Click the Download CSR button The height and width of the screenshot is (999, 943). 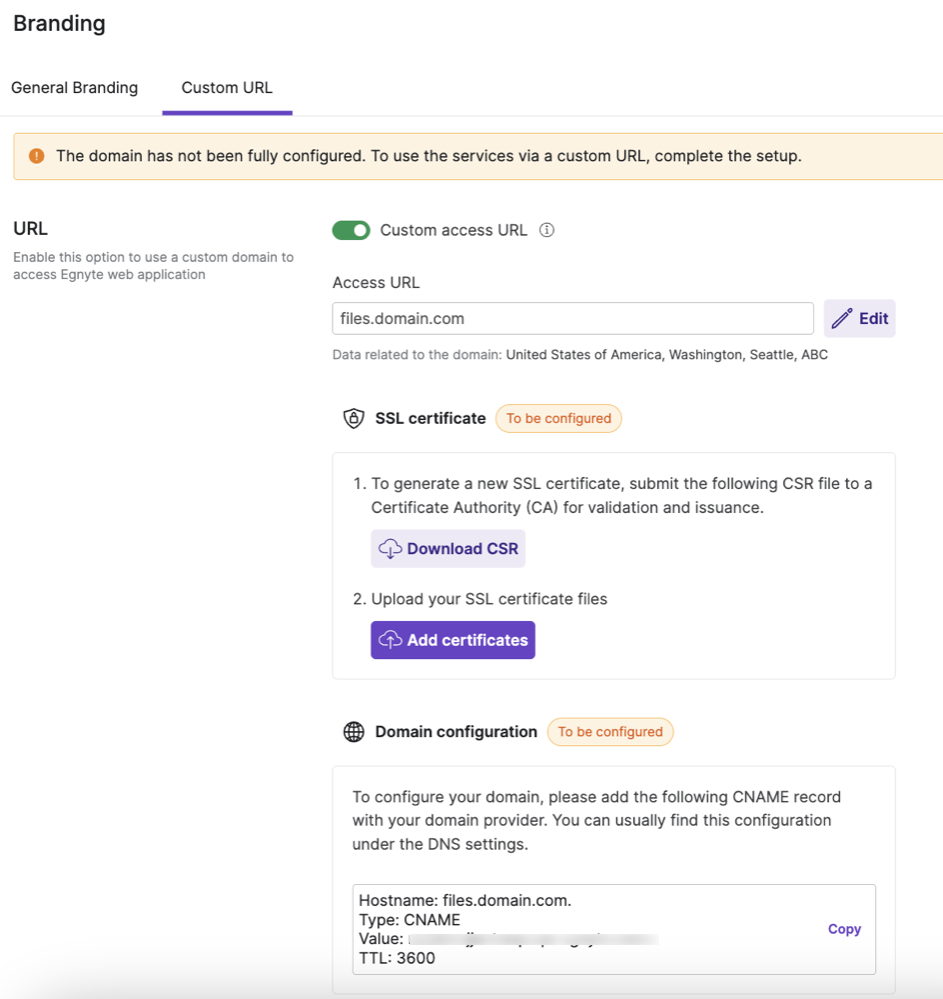(448, 549)
